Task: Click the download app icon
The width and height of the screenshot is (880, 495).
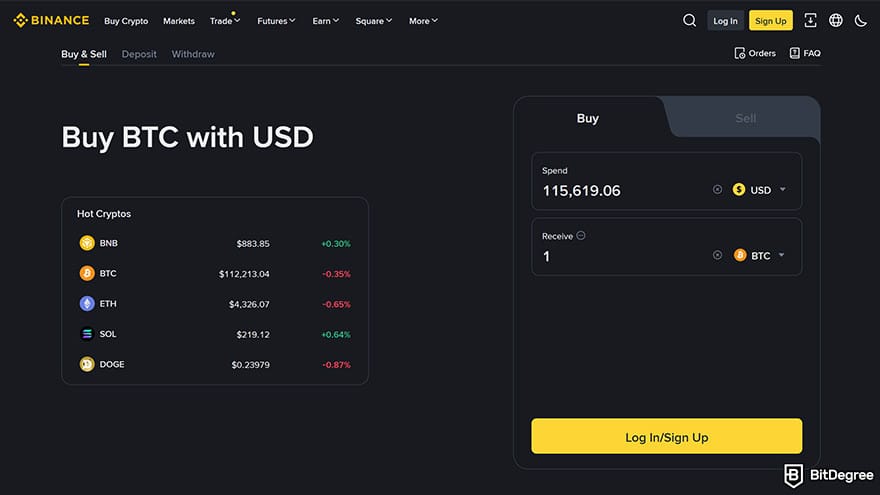Action: click(810, 21)
